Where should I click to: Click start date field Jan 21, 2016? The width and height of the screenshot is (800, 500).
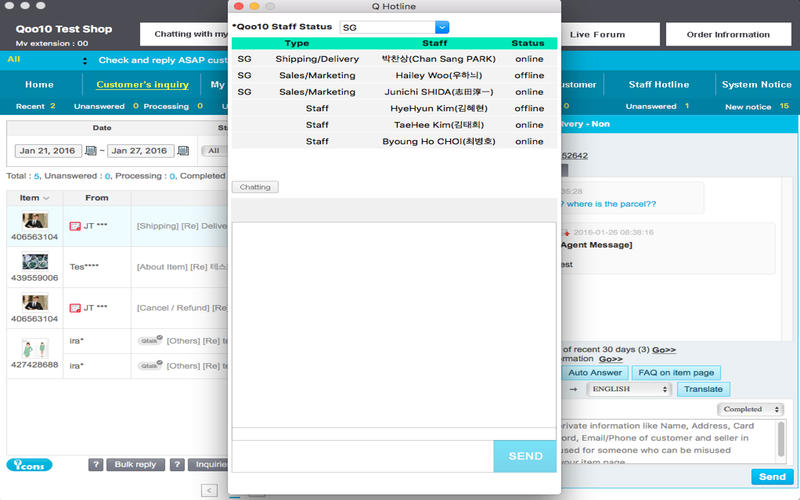coord(47,151)
